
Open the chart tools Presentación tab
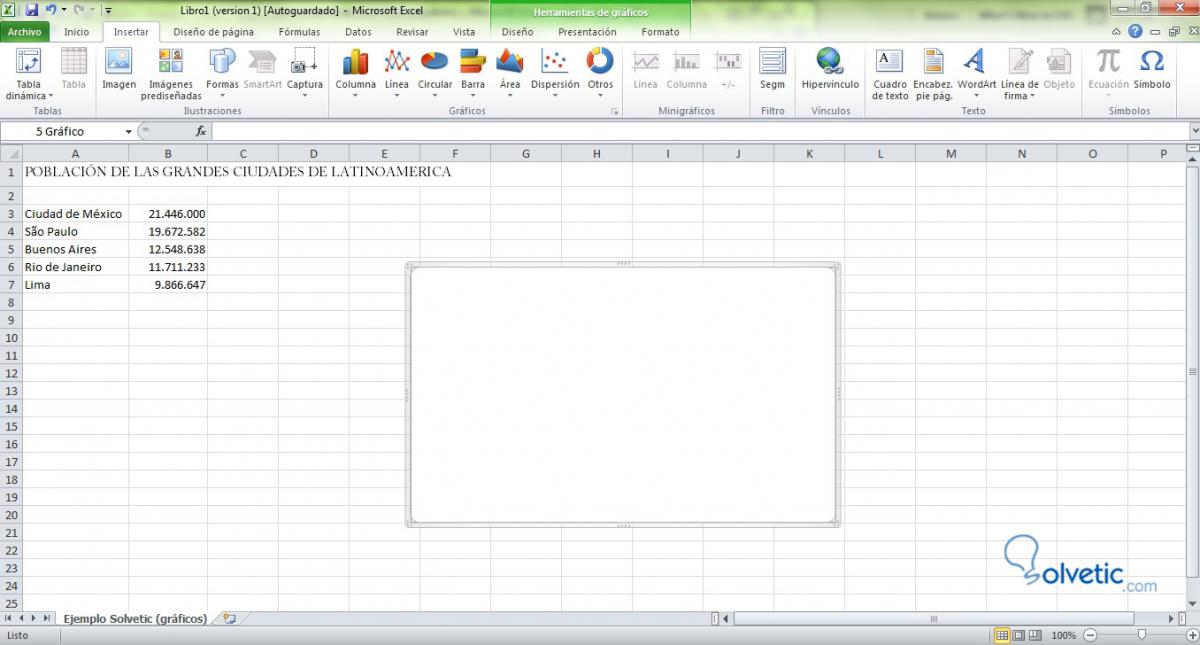tap(587, 32)
